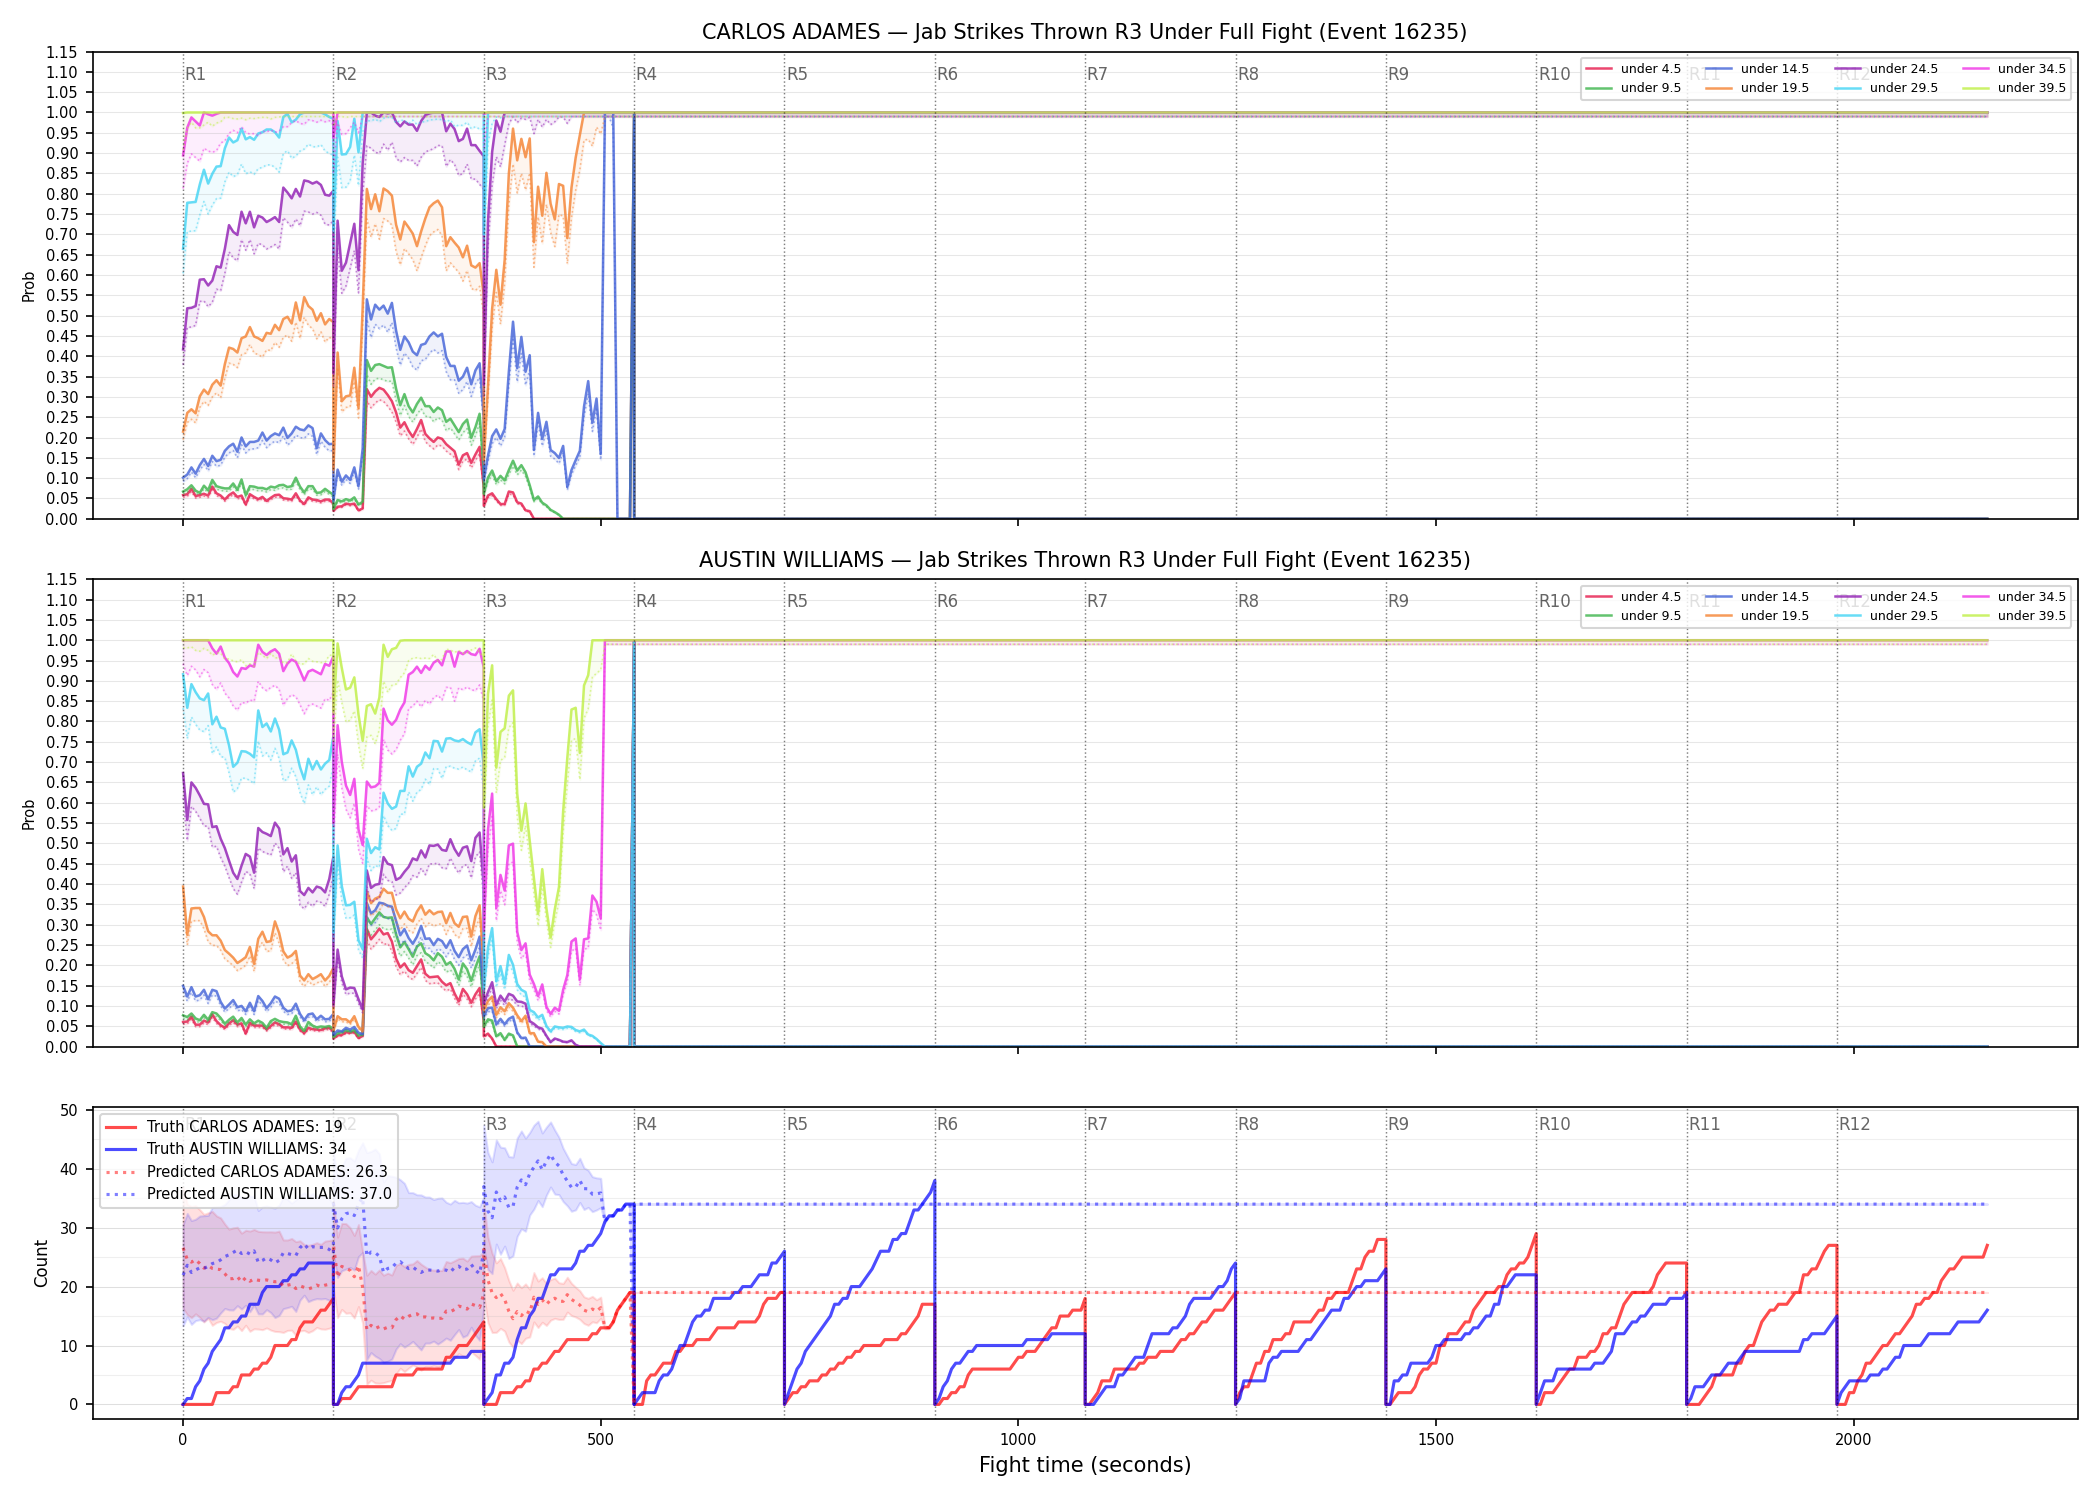The height and width of the screenshot is (1500, 2100).
Task: Click the Austin Williams chart title
Action: coord(1084,560)
